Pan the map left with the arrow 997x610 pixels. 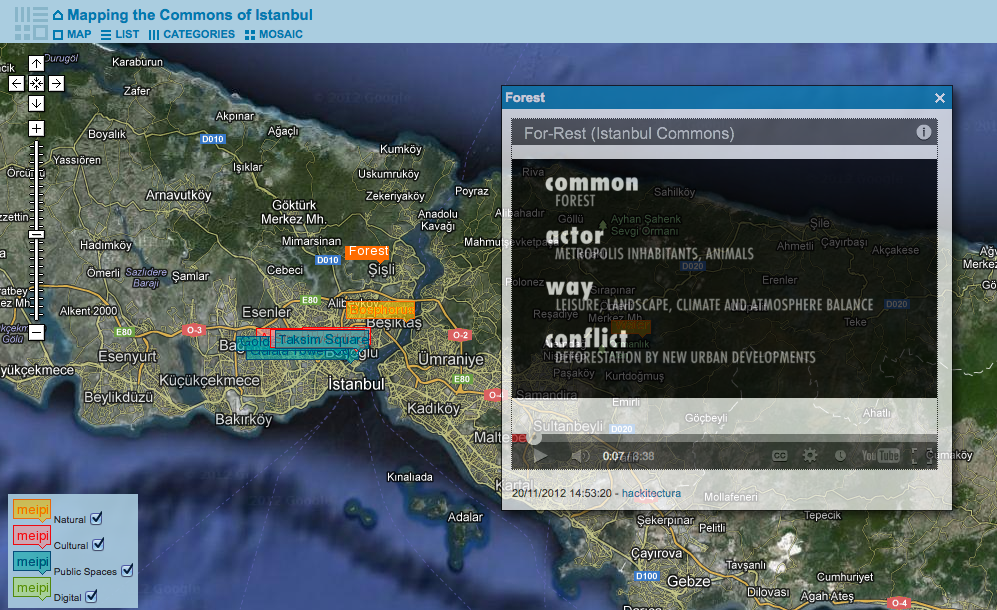coord(17,83)
